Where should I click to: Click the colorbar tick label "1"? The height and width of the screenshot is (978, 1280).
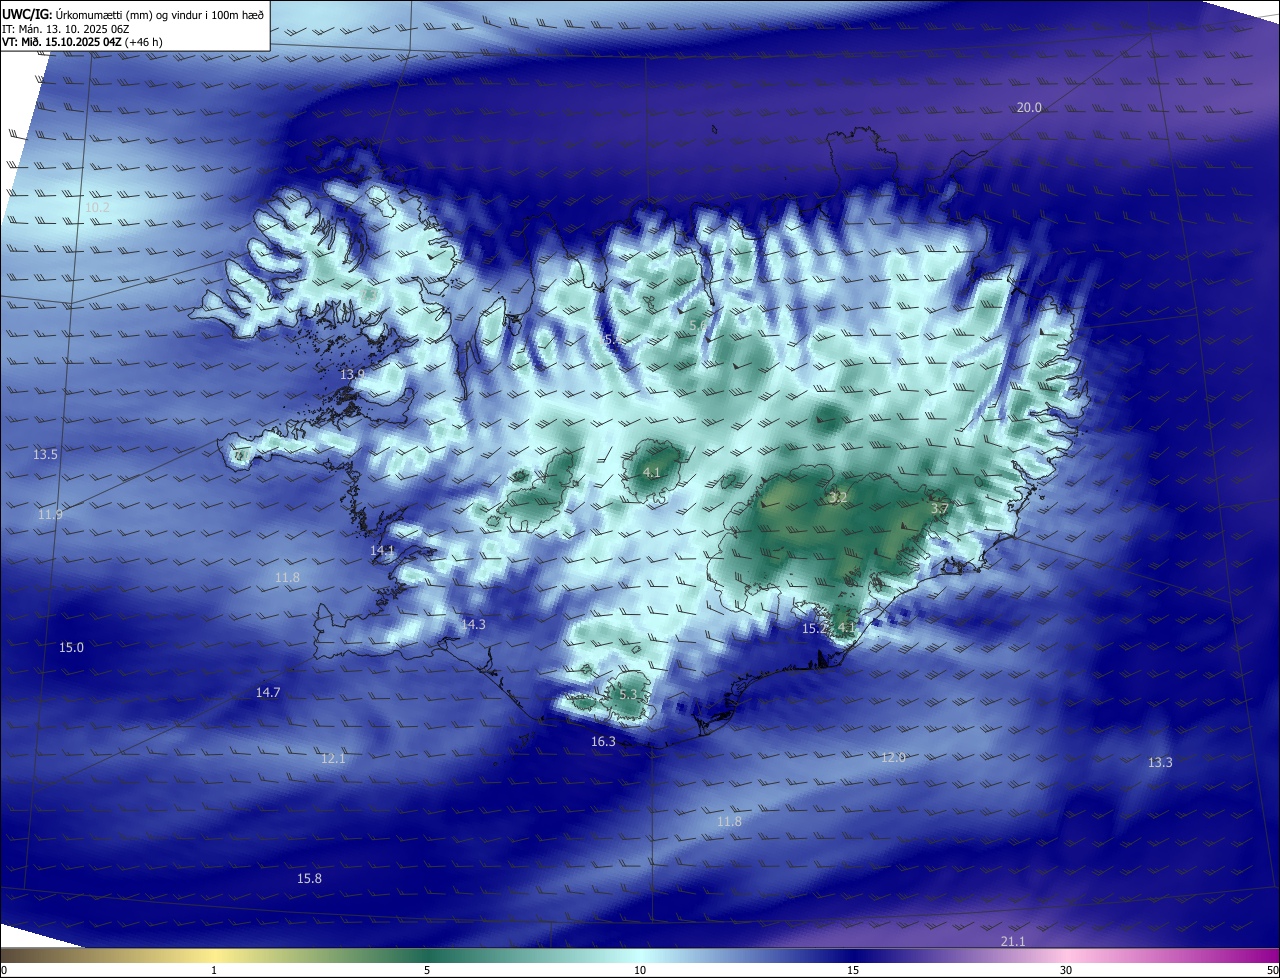[x=214, y=970]
